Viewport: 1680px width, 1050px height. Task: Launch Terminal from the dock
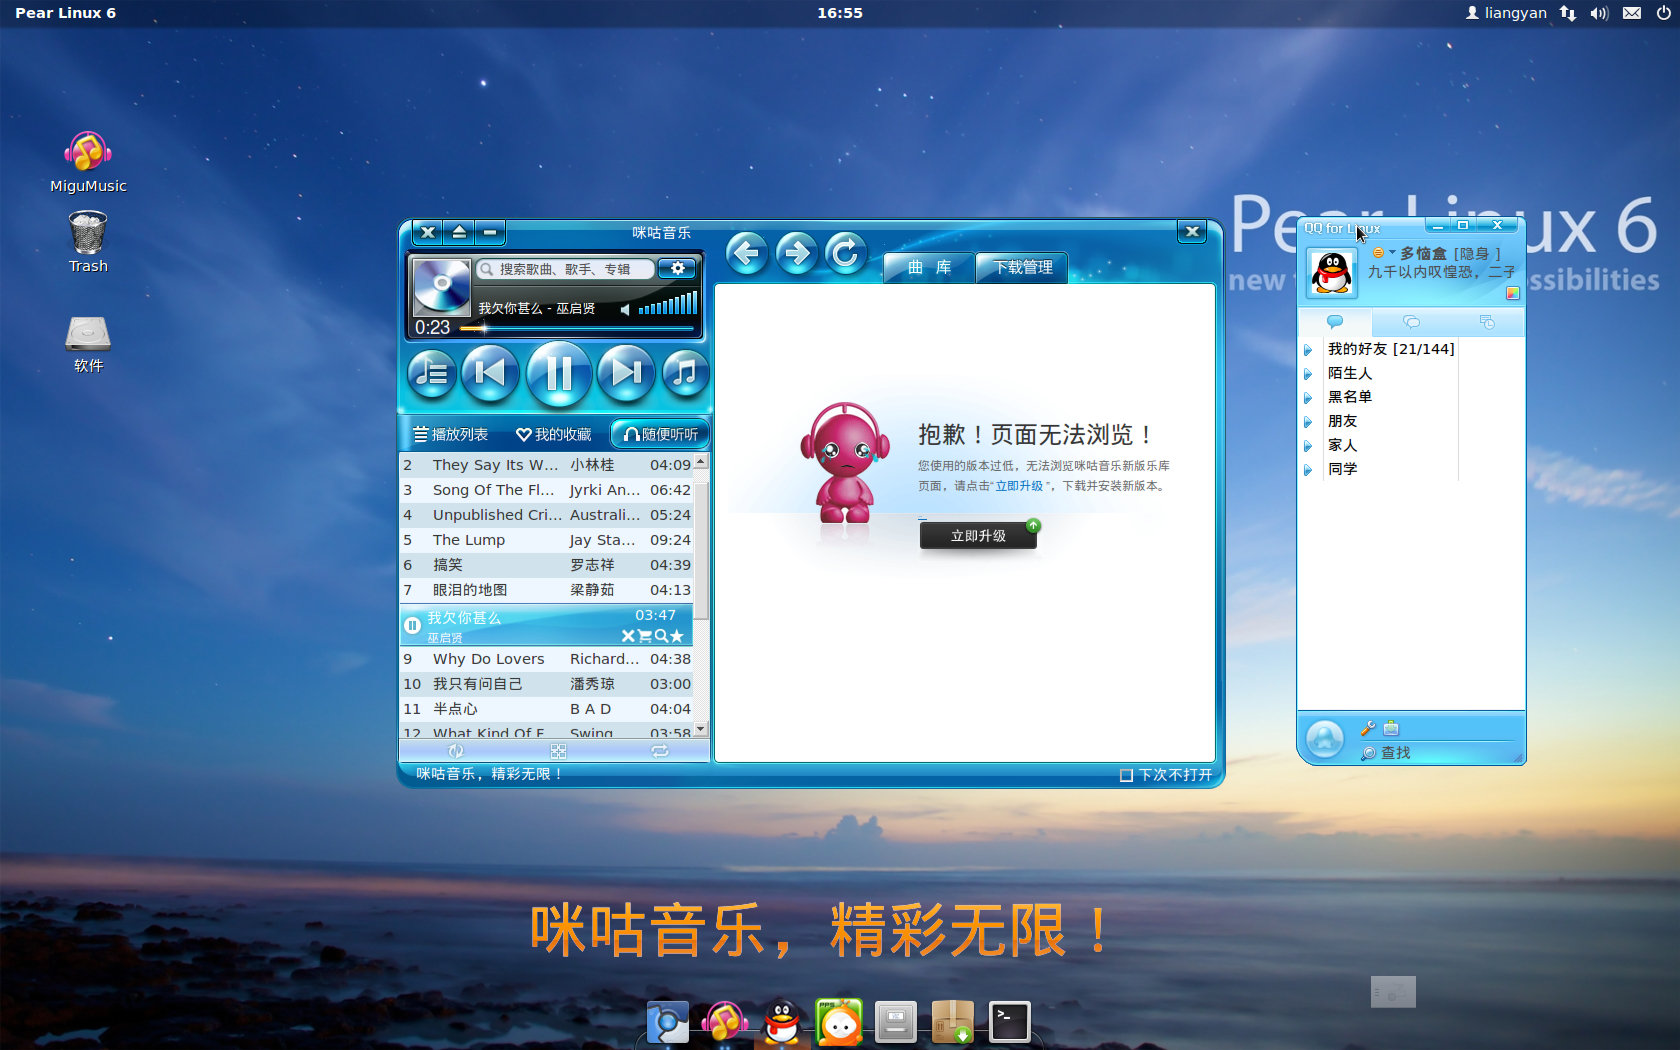1009,1021
